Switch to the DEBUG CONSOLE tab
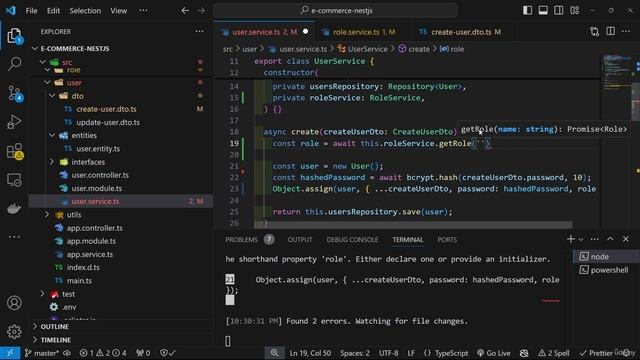The height and width of the screenshot is (360, 640). (x=352, y=240)
